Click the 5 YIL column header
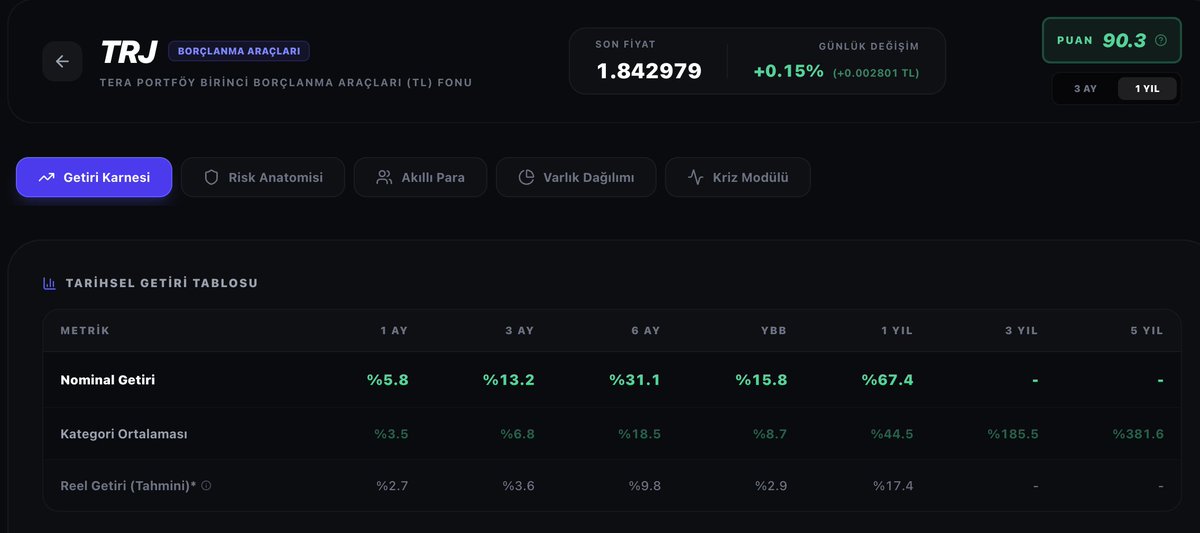 pyautogui.click(x=1147, y=331)
